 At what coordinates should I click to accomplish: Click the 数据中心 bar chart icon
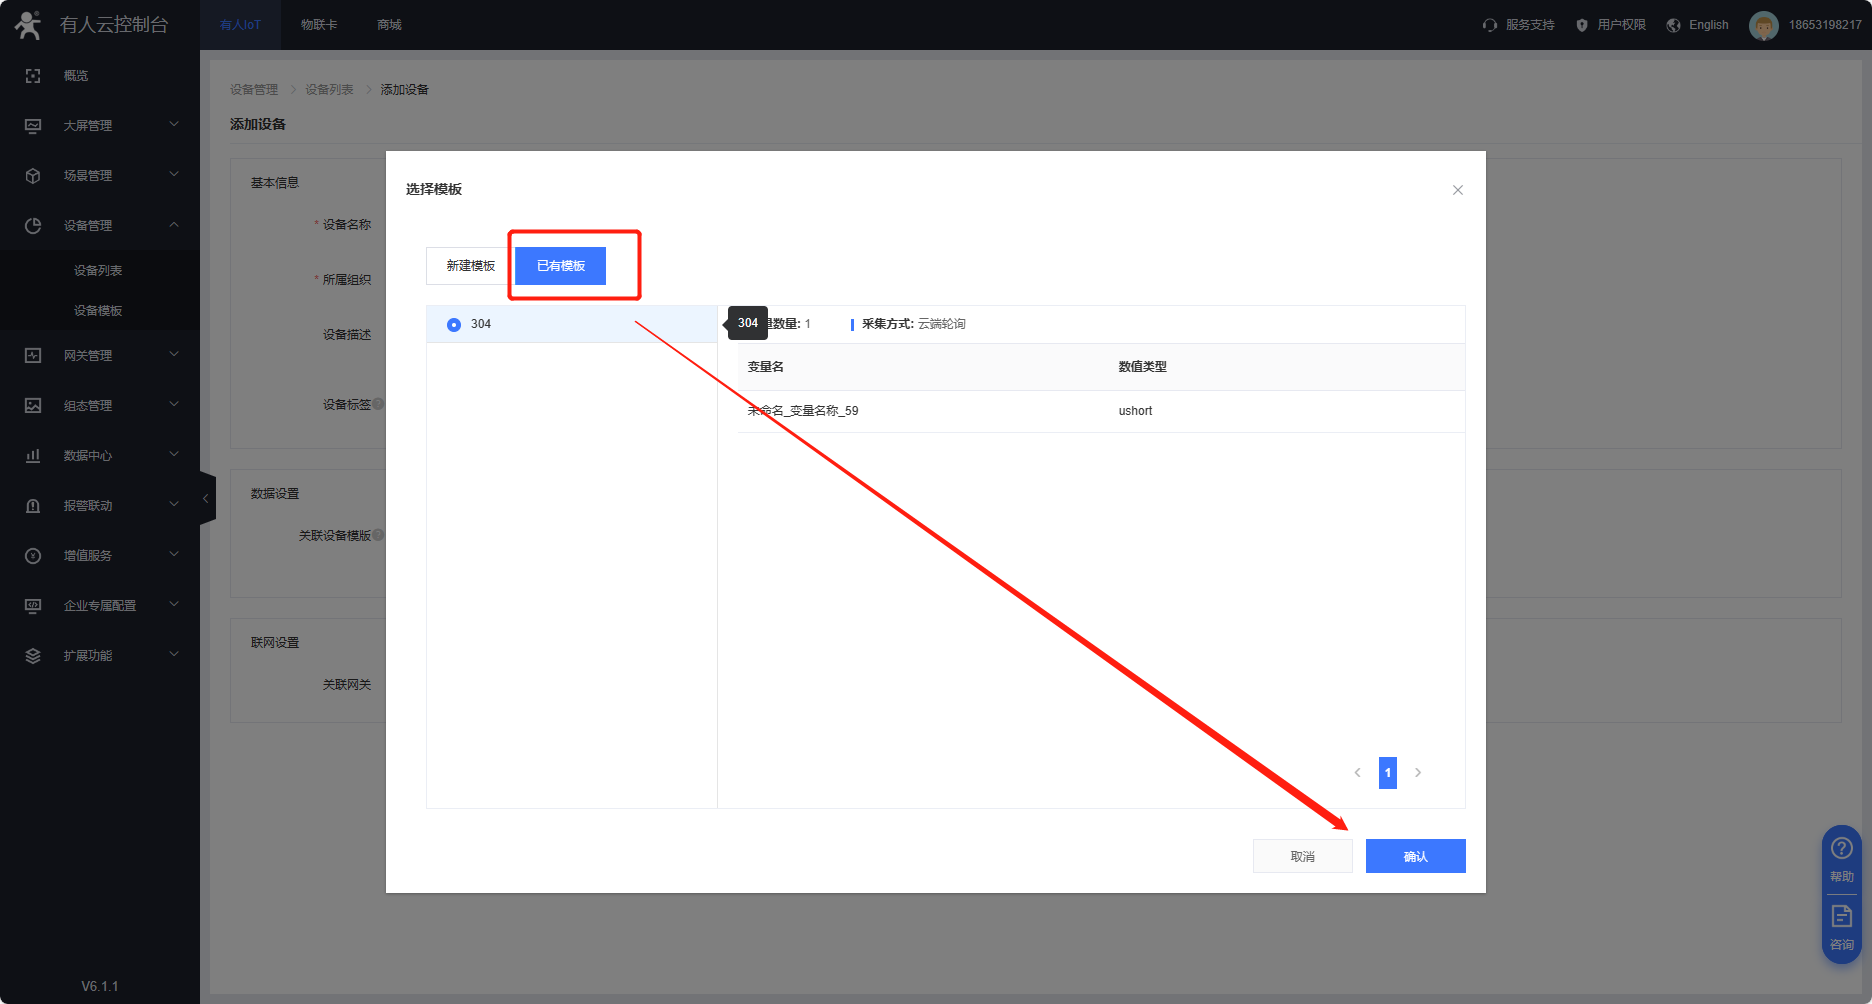tap(33, 456)
